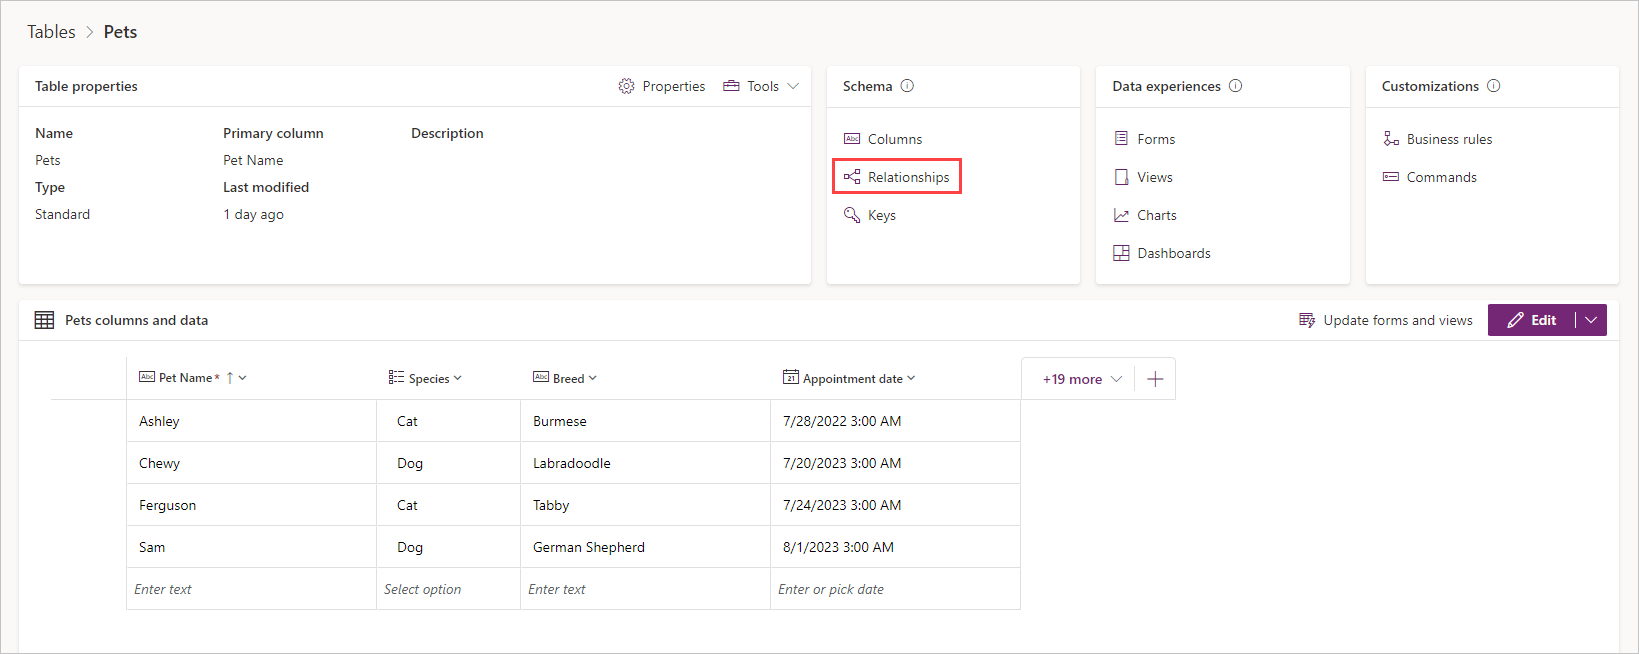Open the Forms data experience
This screenshot has width=1639, height=654.
1155,139
